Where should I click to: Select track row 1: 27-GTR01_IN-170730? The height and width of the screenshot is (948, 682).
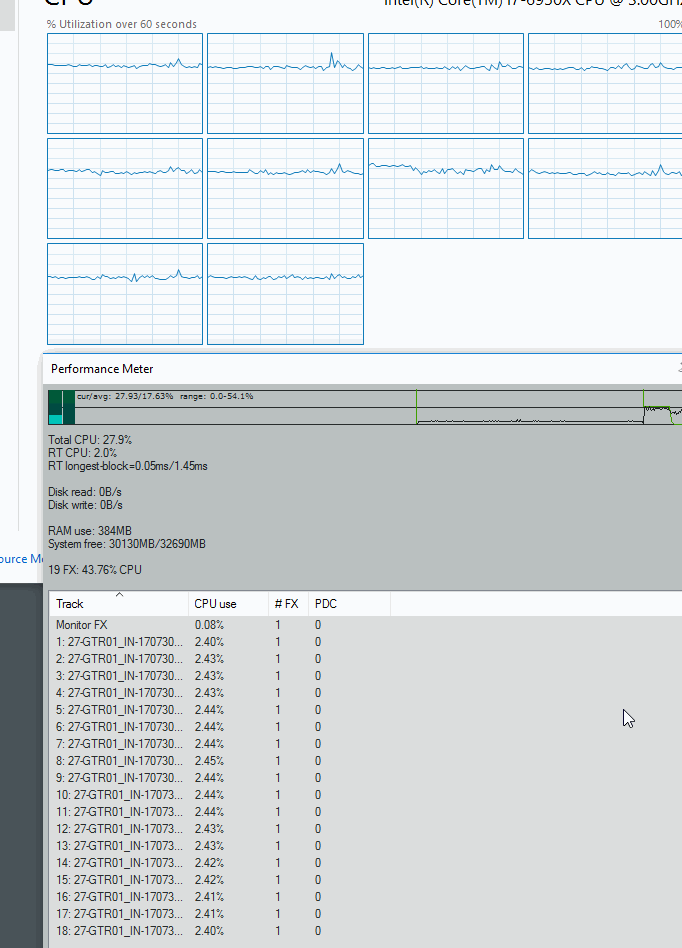click(365, 641)
